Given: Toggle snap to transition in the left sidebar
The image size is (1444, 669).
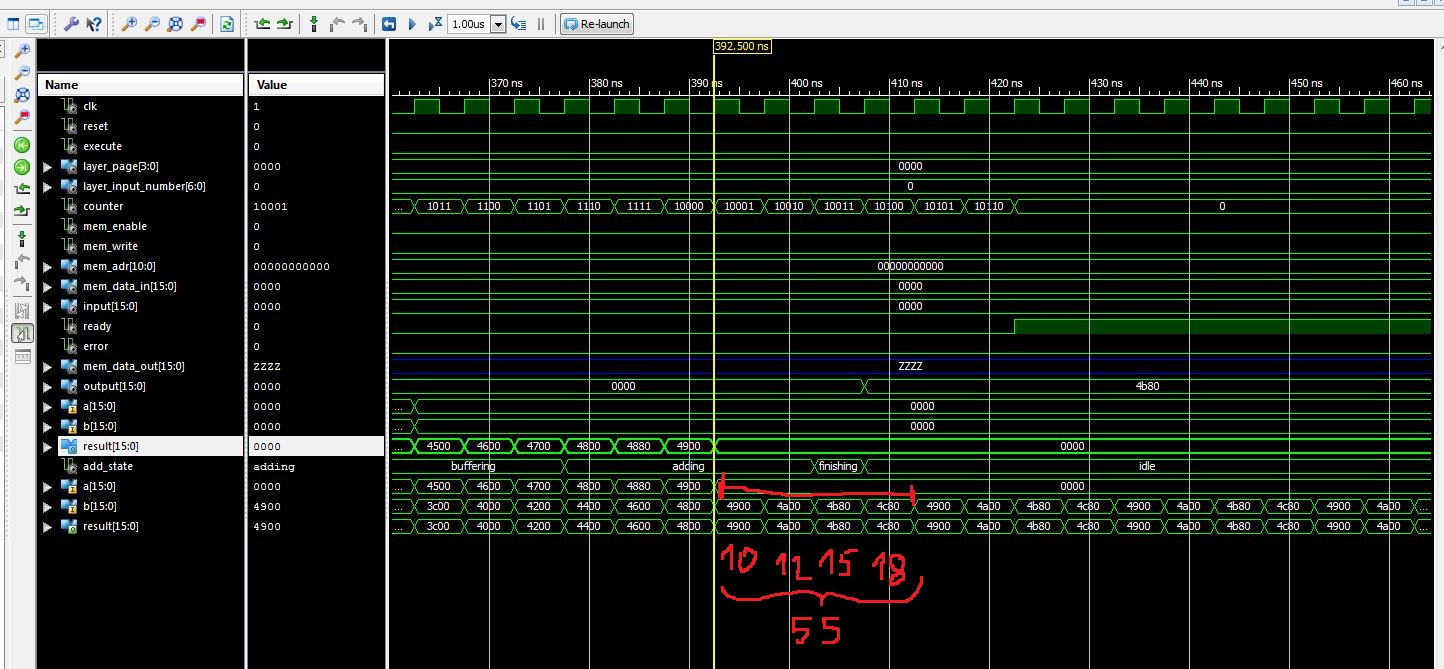Looking at the screenshot, I should (x=21, y=333).
